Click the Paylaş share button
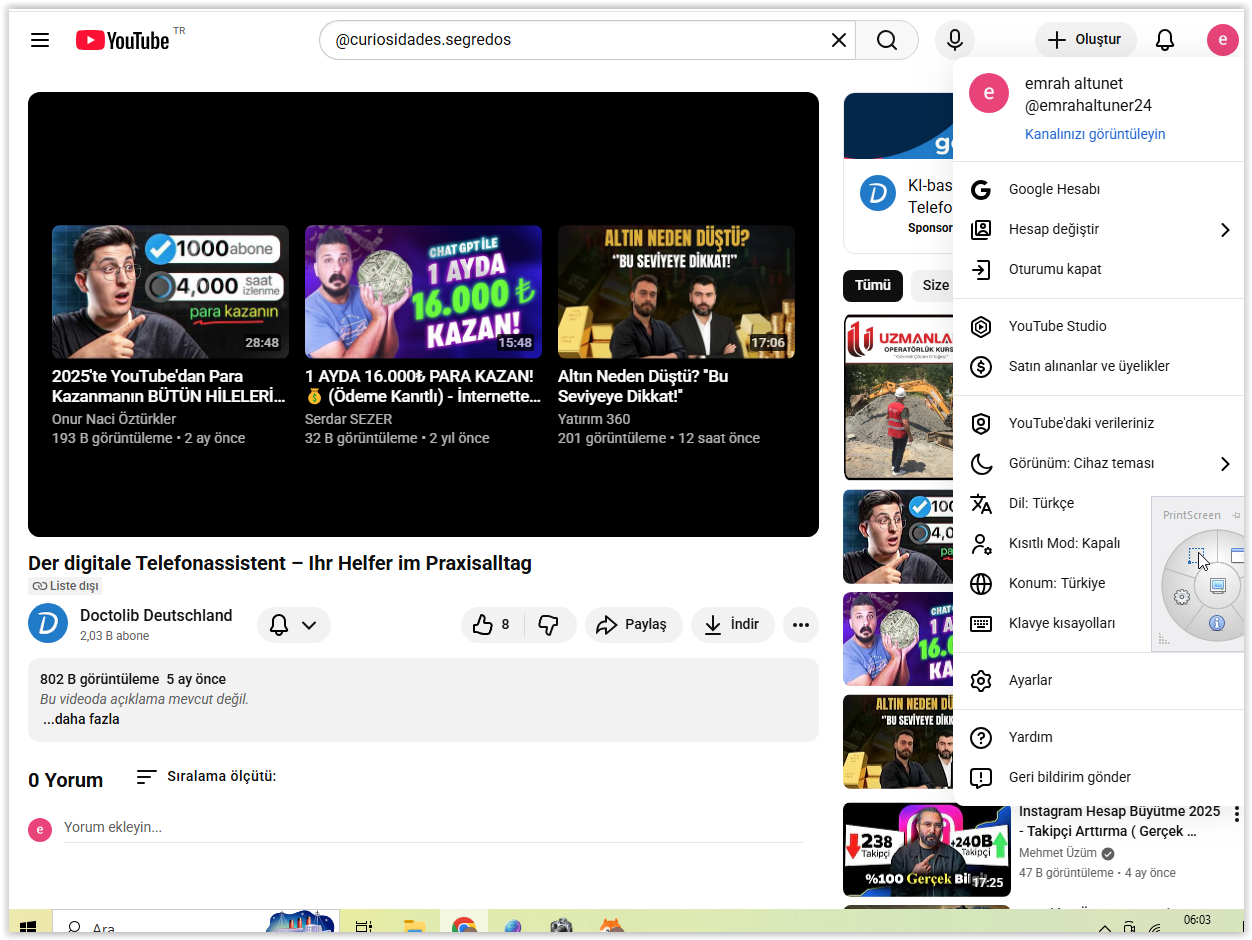 (634, 625)
